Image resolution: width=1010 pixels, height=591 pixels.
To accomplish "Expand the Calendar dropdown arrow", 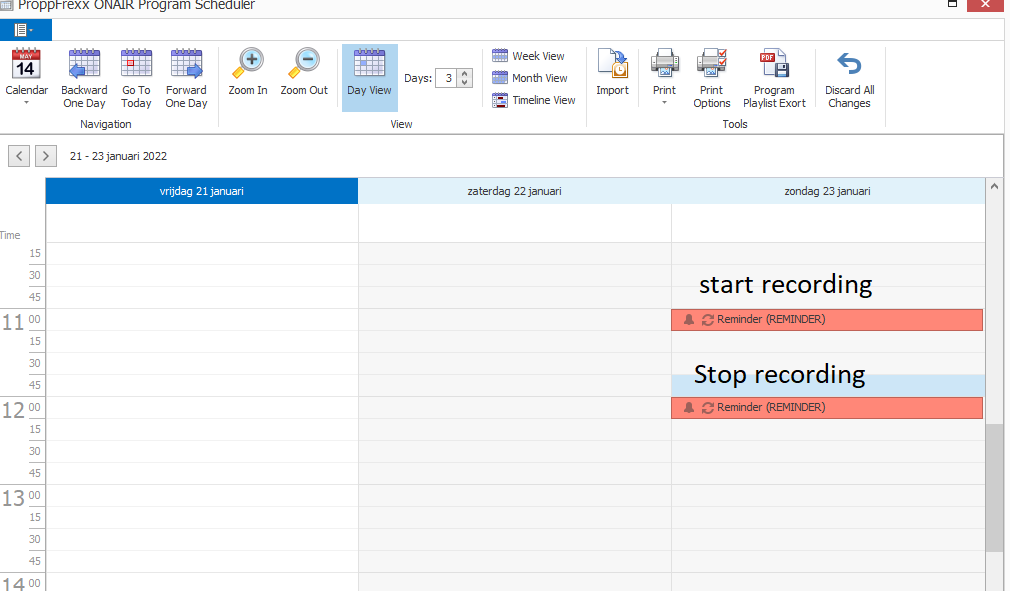I will pos(26,103).
